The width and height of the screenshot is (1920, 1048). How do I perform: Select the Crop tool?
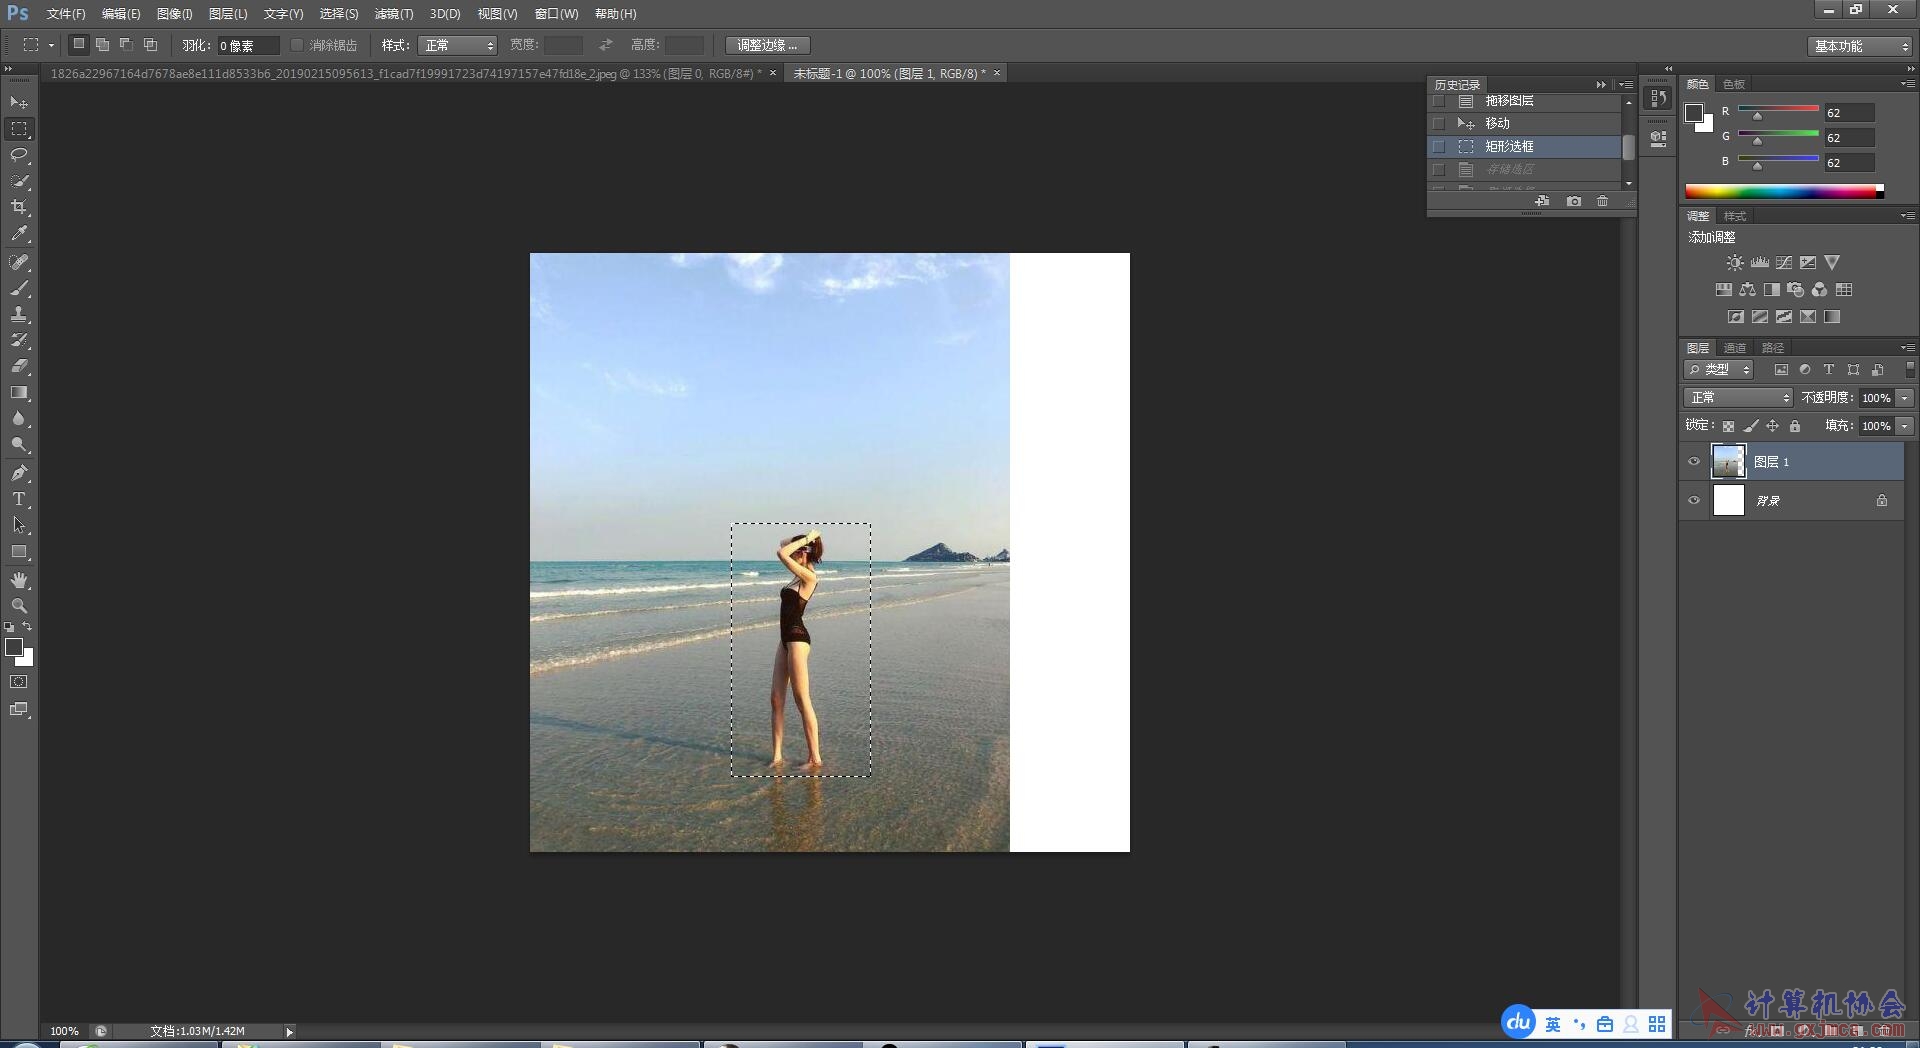point(19,207)
